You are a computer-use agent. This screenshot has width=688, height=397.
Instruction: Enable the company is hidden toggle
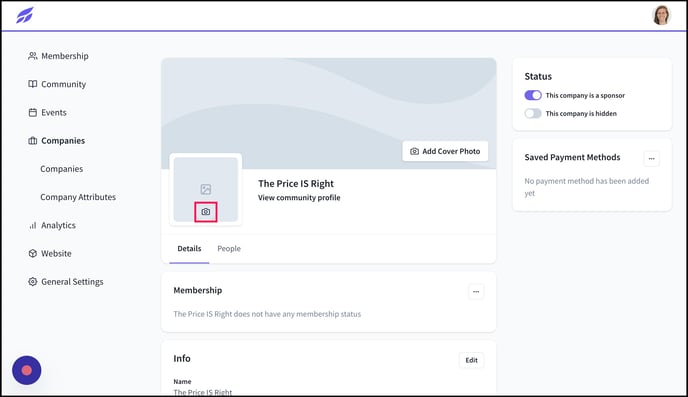(533, 114)
